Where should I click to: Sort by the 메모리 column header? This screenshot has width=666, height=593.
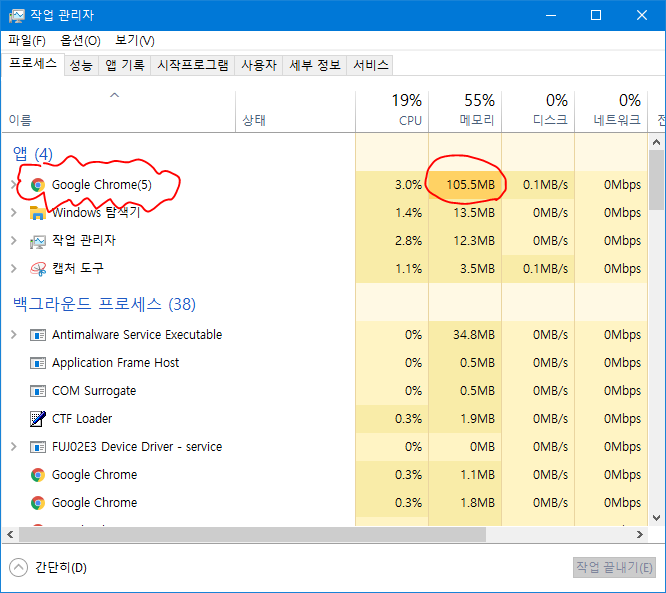[x=465, y=111]
